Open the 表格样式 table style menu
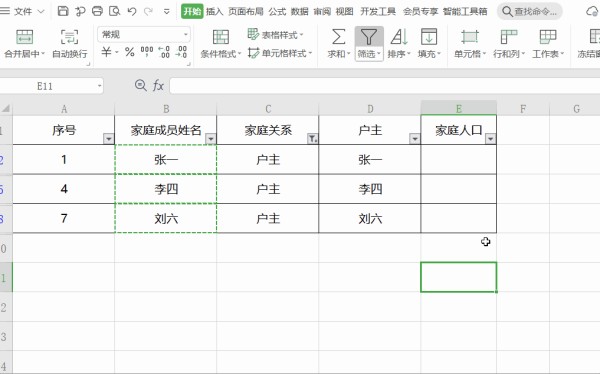The width and height of the screenshot is (600, 374). point(275,35)
